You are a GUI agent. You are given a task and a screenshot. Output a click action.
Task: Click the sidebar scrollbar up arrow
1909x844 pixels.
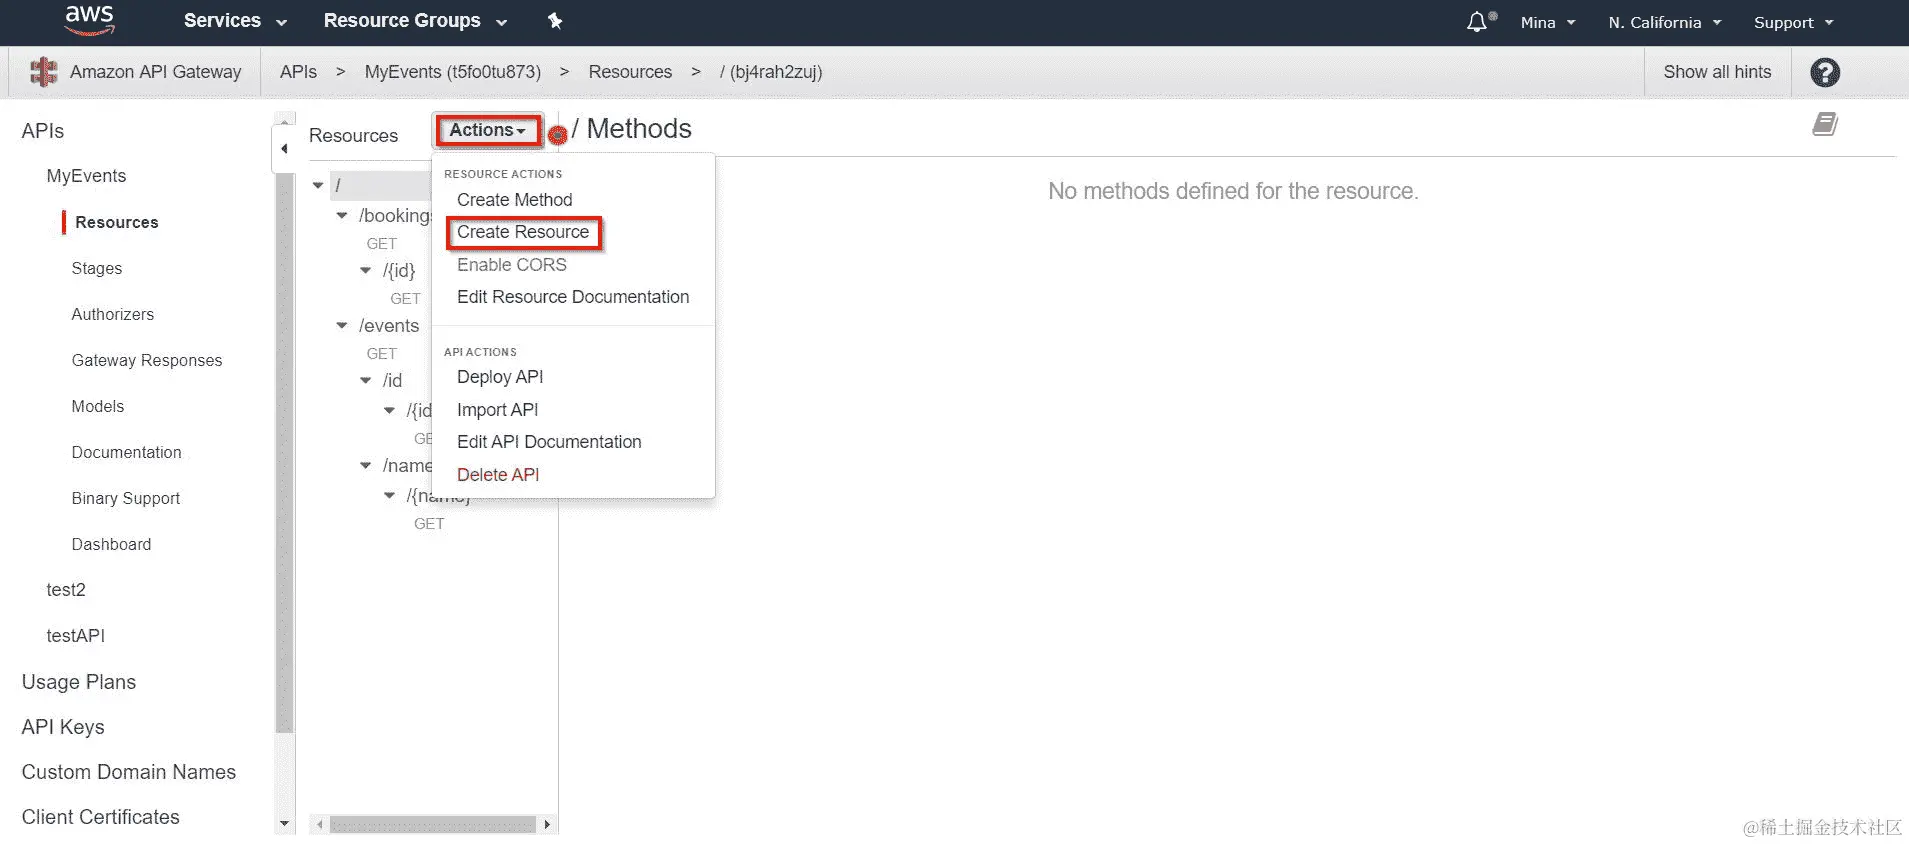284,122
